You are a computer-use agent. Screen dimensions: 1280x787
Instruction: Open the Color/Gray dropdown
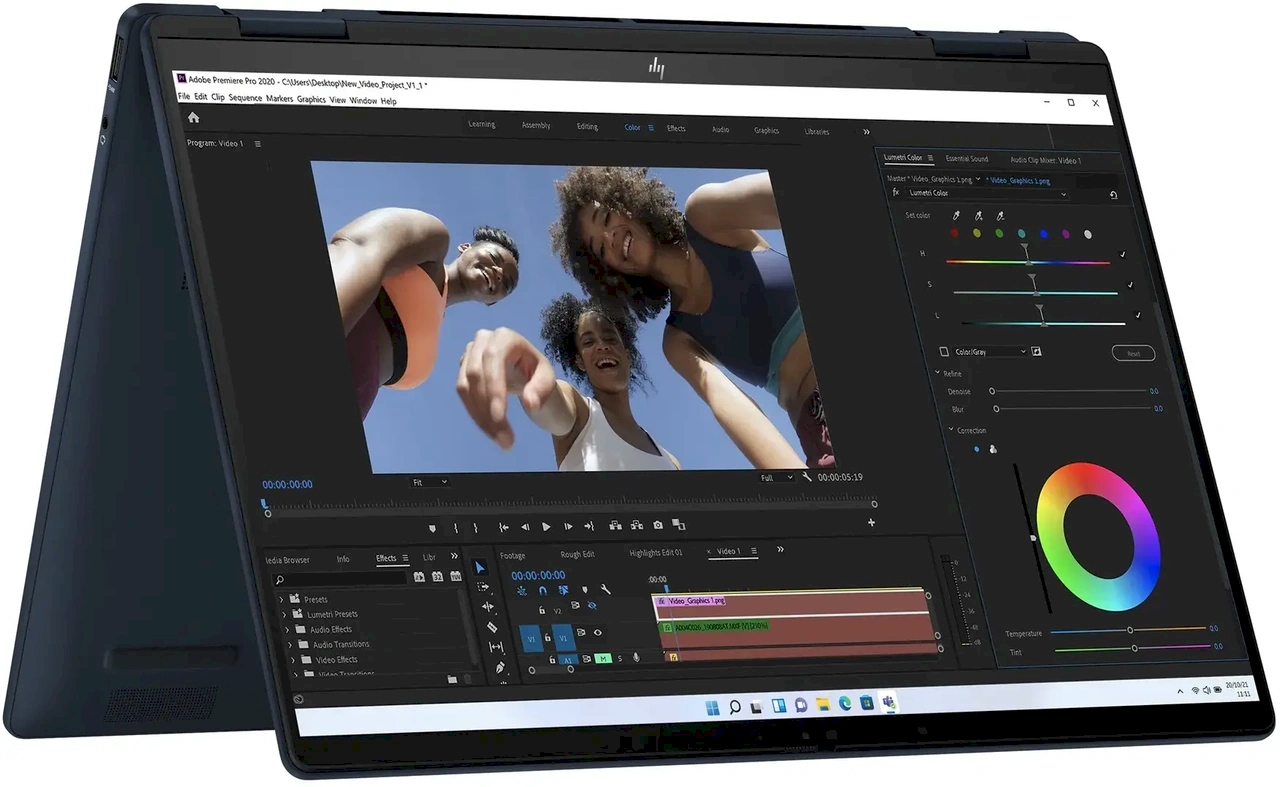click(x=990, y=352)
